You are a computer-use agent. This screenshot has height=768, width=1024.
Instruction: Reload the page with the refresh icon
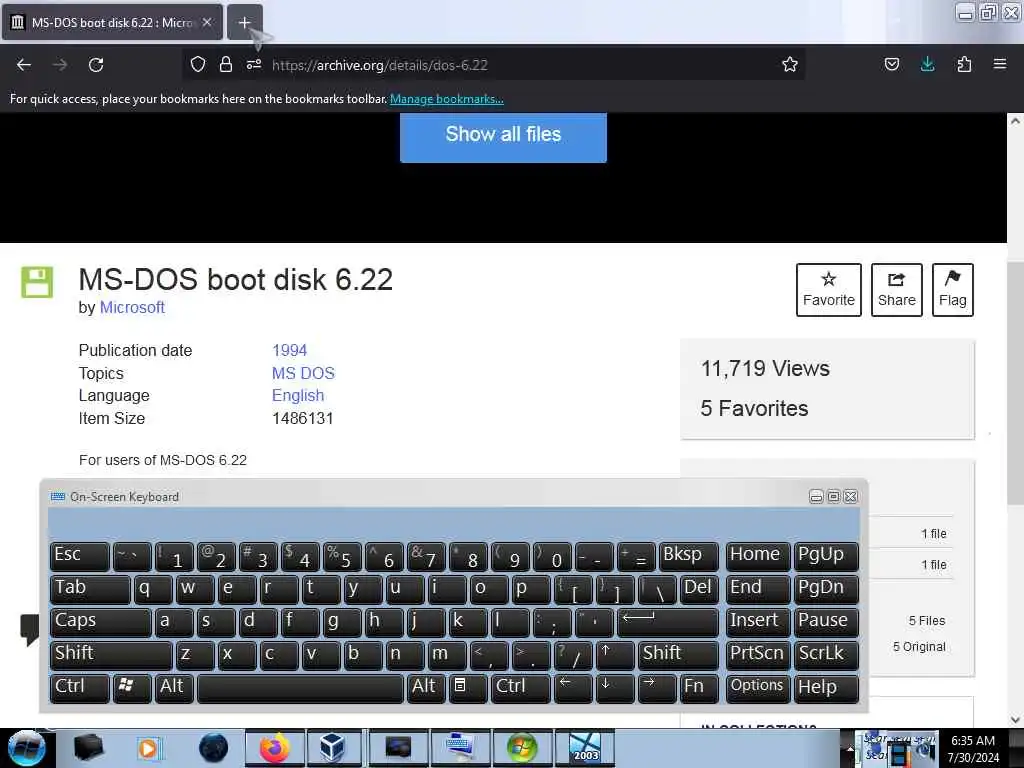click(x=96, y=65)
